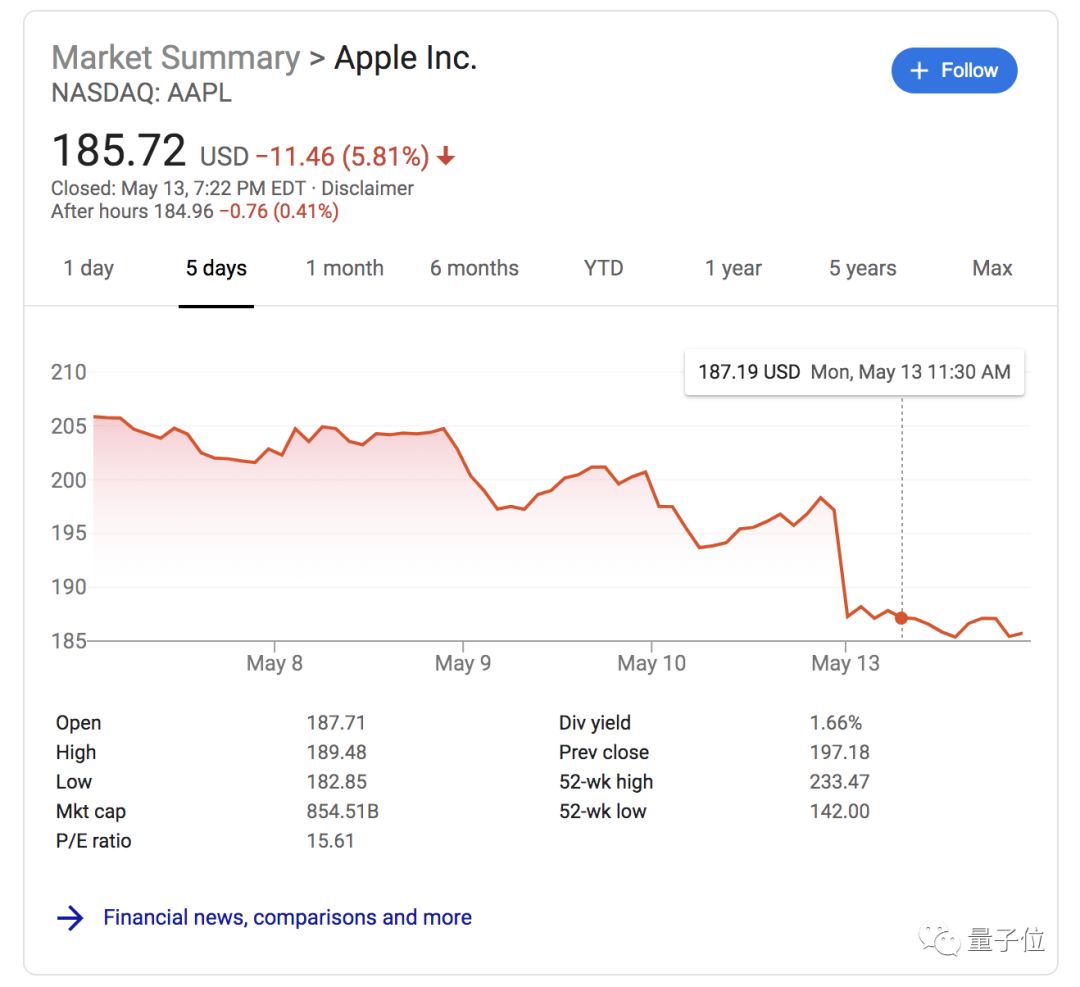
Task: Switch to the 1 month range
Action: (345, 268)
